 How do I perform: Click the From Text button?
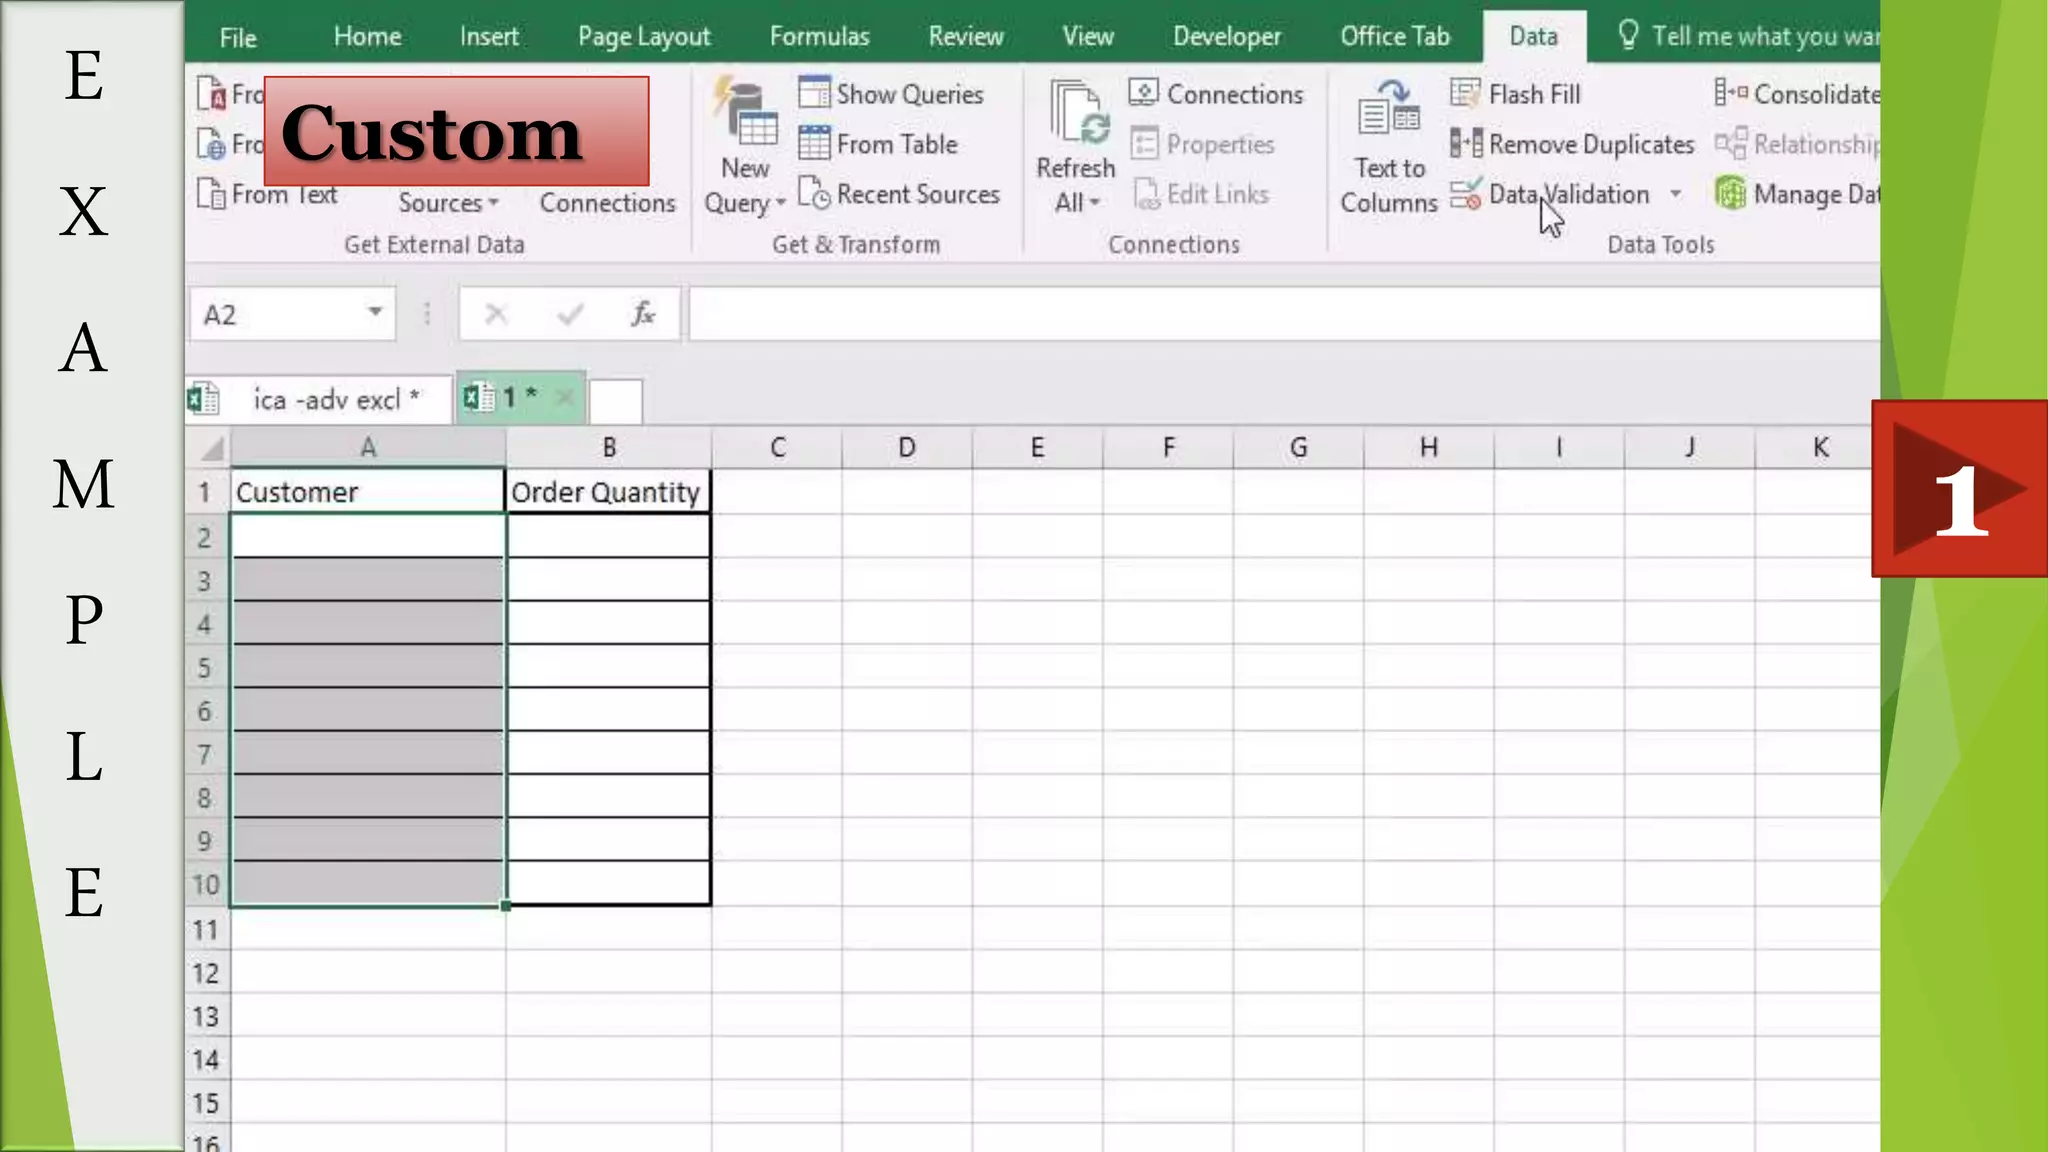click(269, 194)
